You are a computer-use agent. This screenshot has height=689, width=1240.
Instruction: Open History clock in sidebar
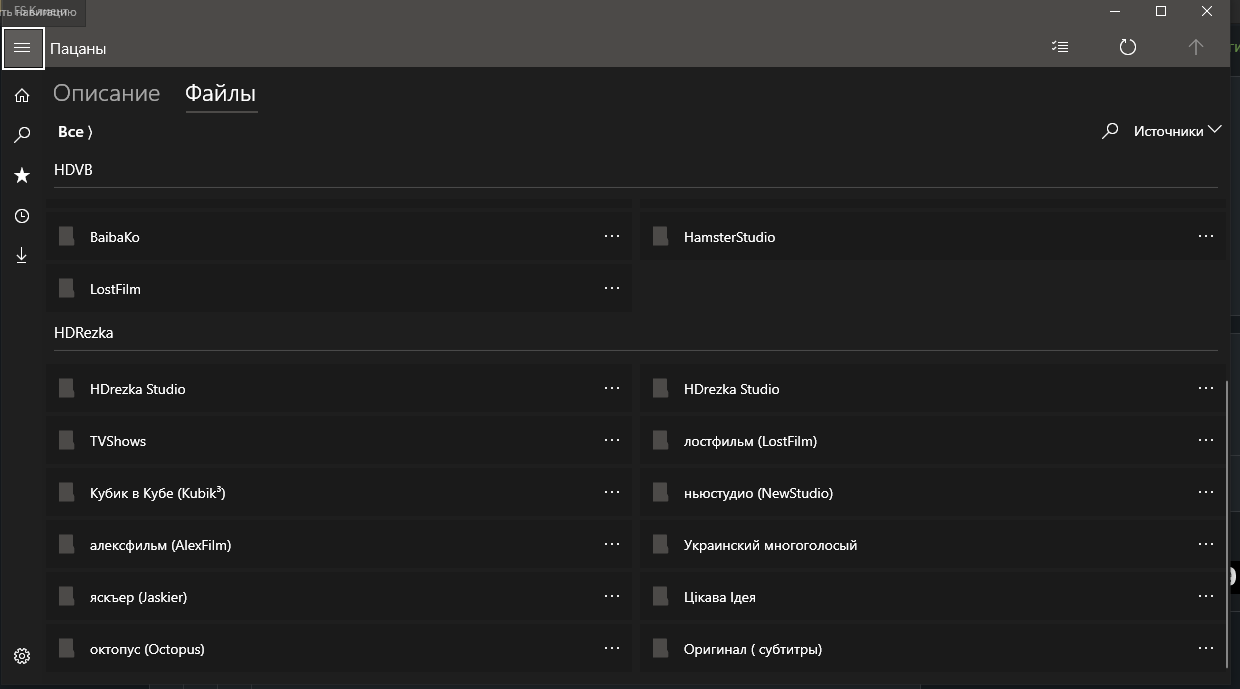tap(22, 216)
